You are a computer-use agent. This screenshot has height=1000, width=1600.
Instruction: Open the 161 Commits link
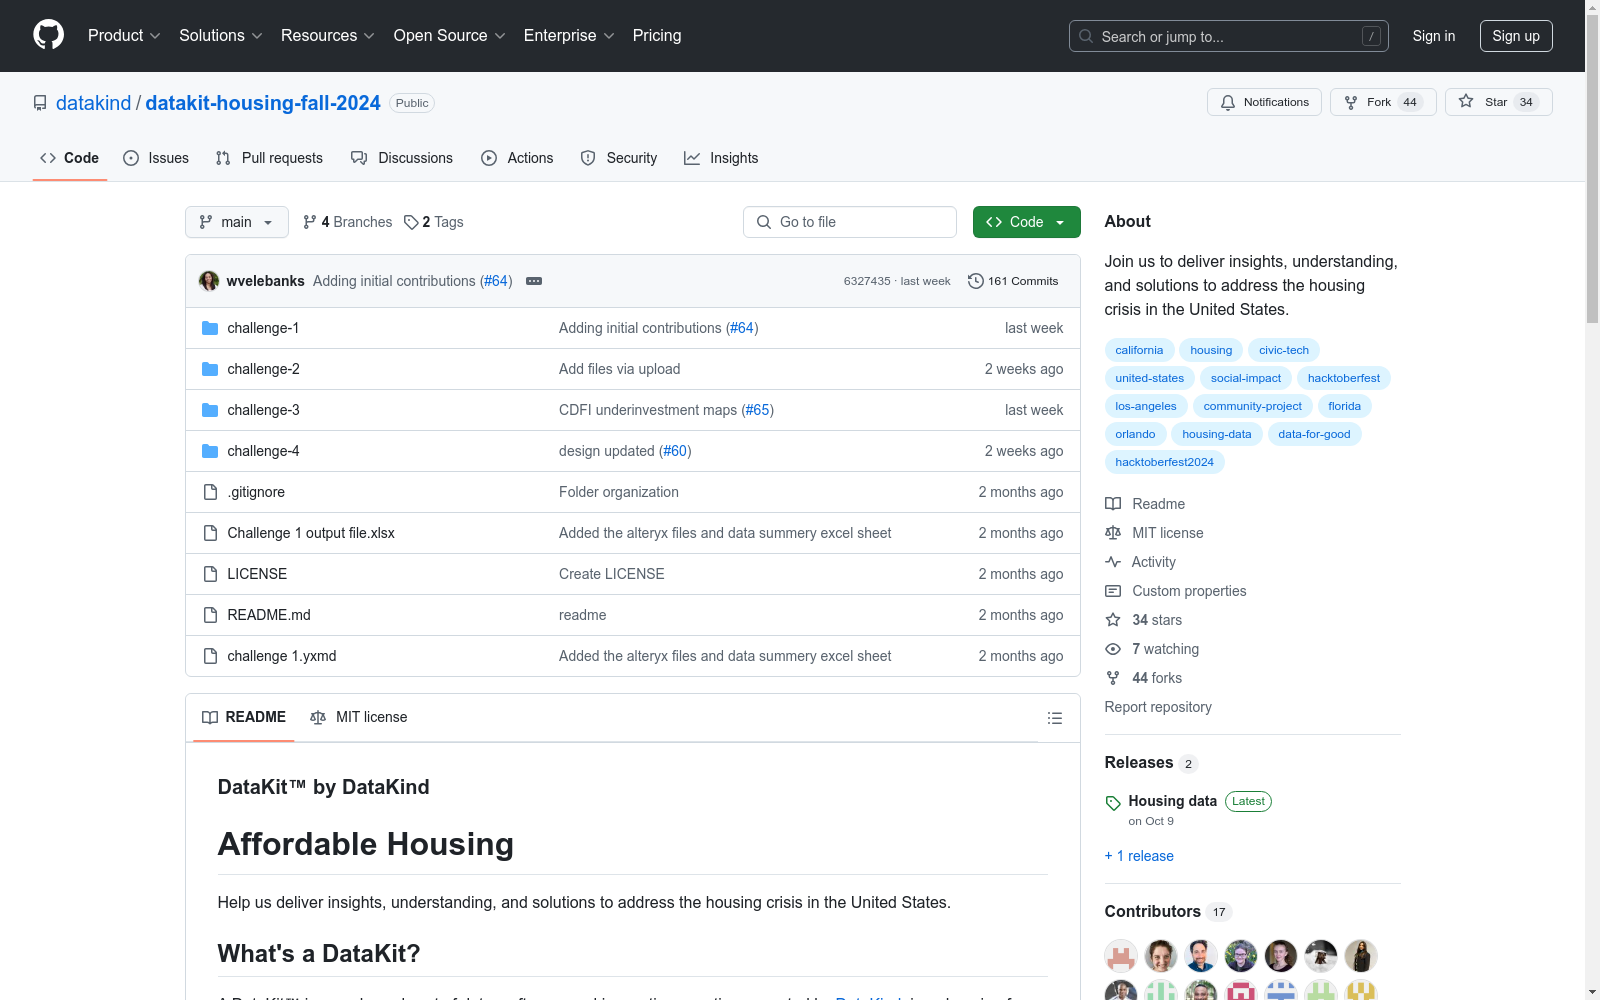(x=1013, y=281)
